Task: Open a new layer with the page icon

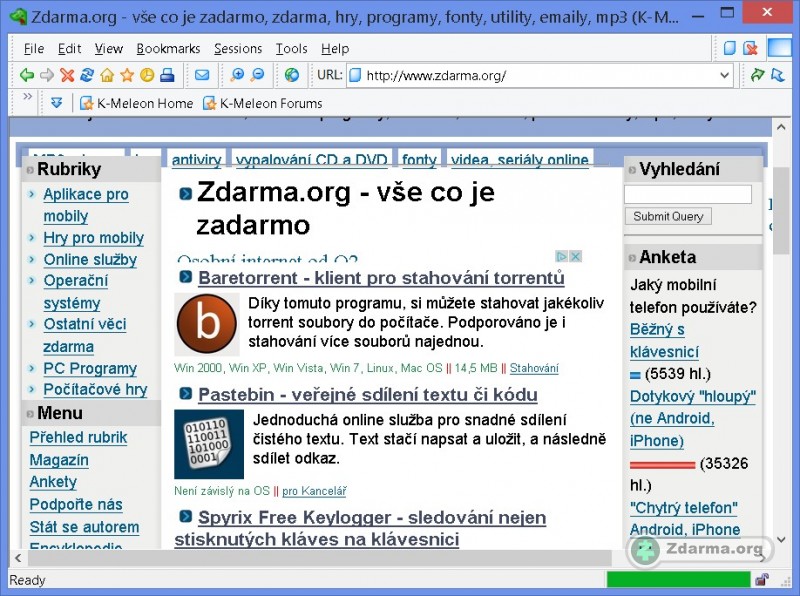Action: (730, 48)
